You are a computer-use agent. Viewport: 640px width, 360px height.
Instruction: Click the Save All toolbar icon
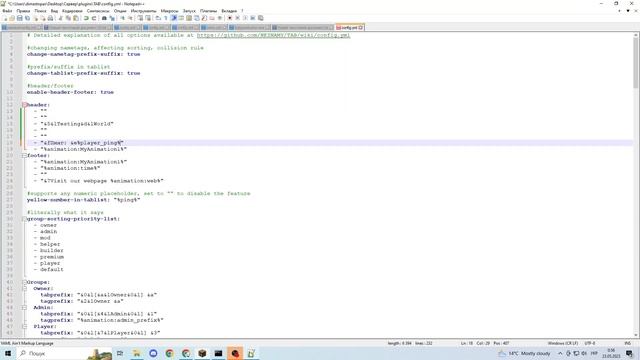click(27, 18)
